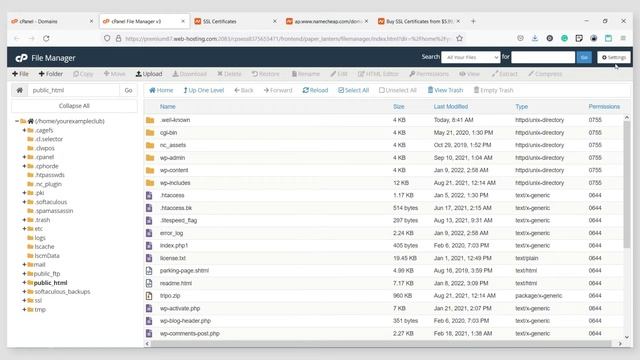Click the .htaccess file icon
Image resolution: width=640 pixels, height=360 pixels.
[149, 196]
